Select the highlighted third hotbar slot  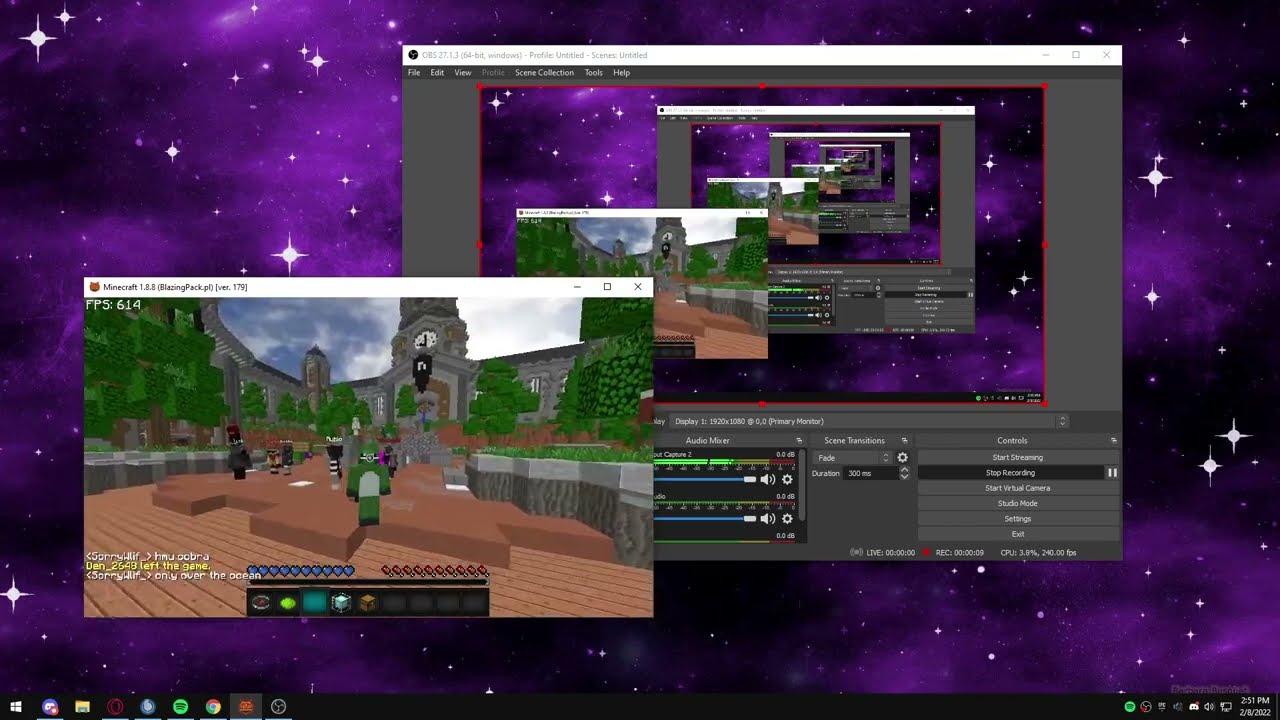(315, 602)
